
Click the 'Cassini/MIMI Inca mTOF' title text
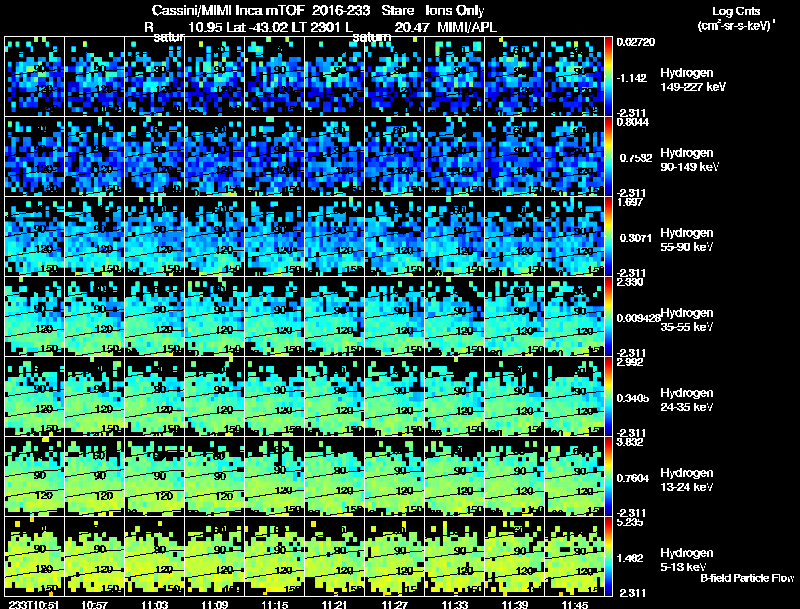pos(228,10)
